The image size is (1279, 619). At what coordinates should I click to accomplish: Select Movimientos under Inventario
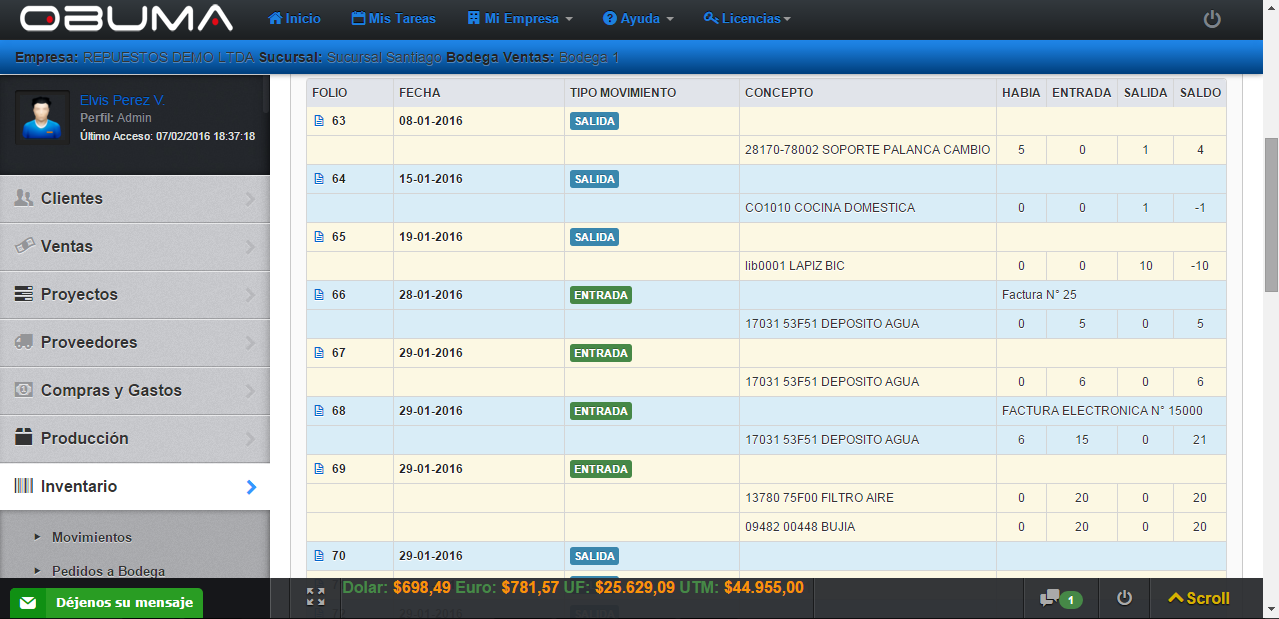[92, 537]
